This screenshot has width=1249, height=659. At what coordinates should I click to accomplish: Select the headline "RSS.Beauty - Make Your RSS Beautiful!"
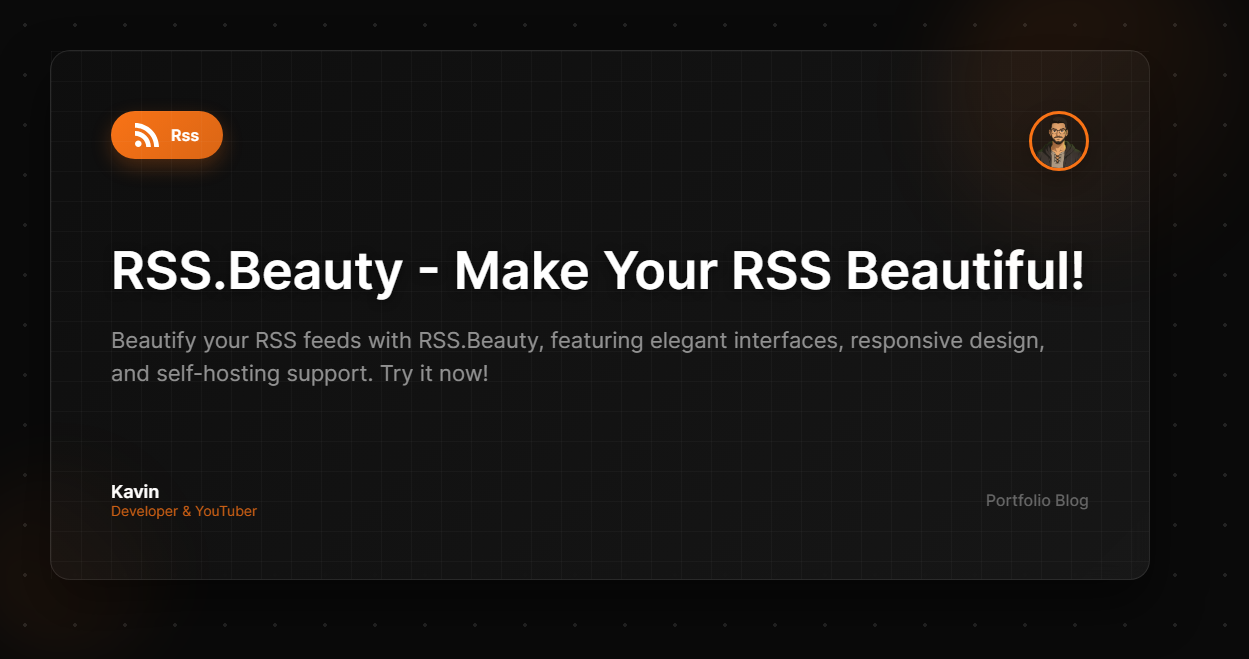[598, 270]
